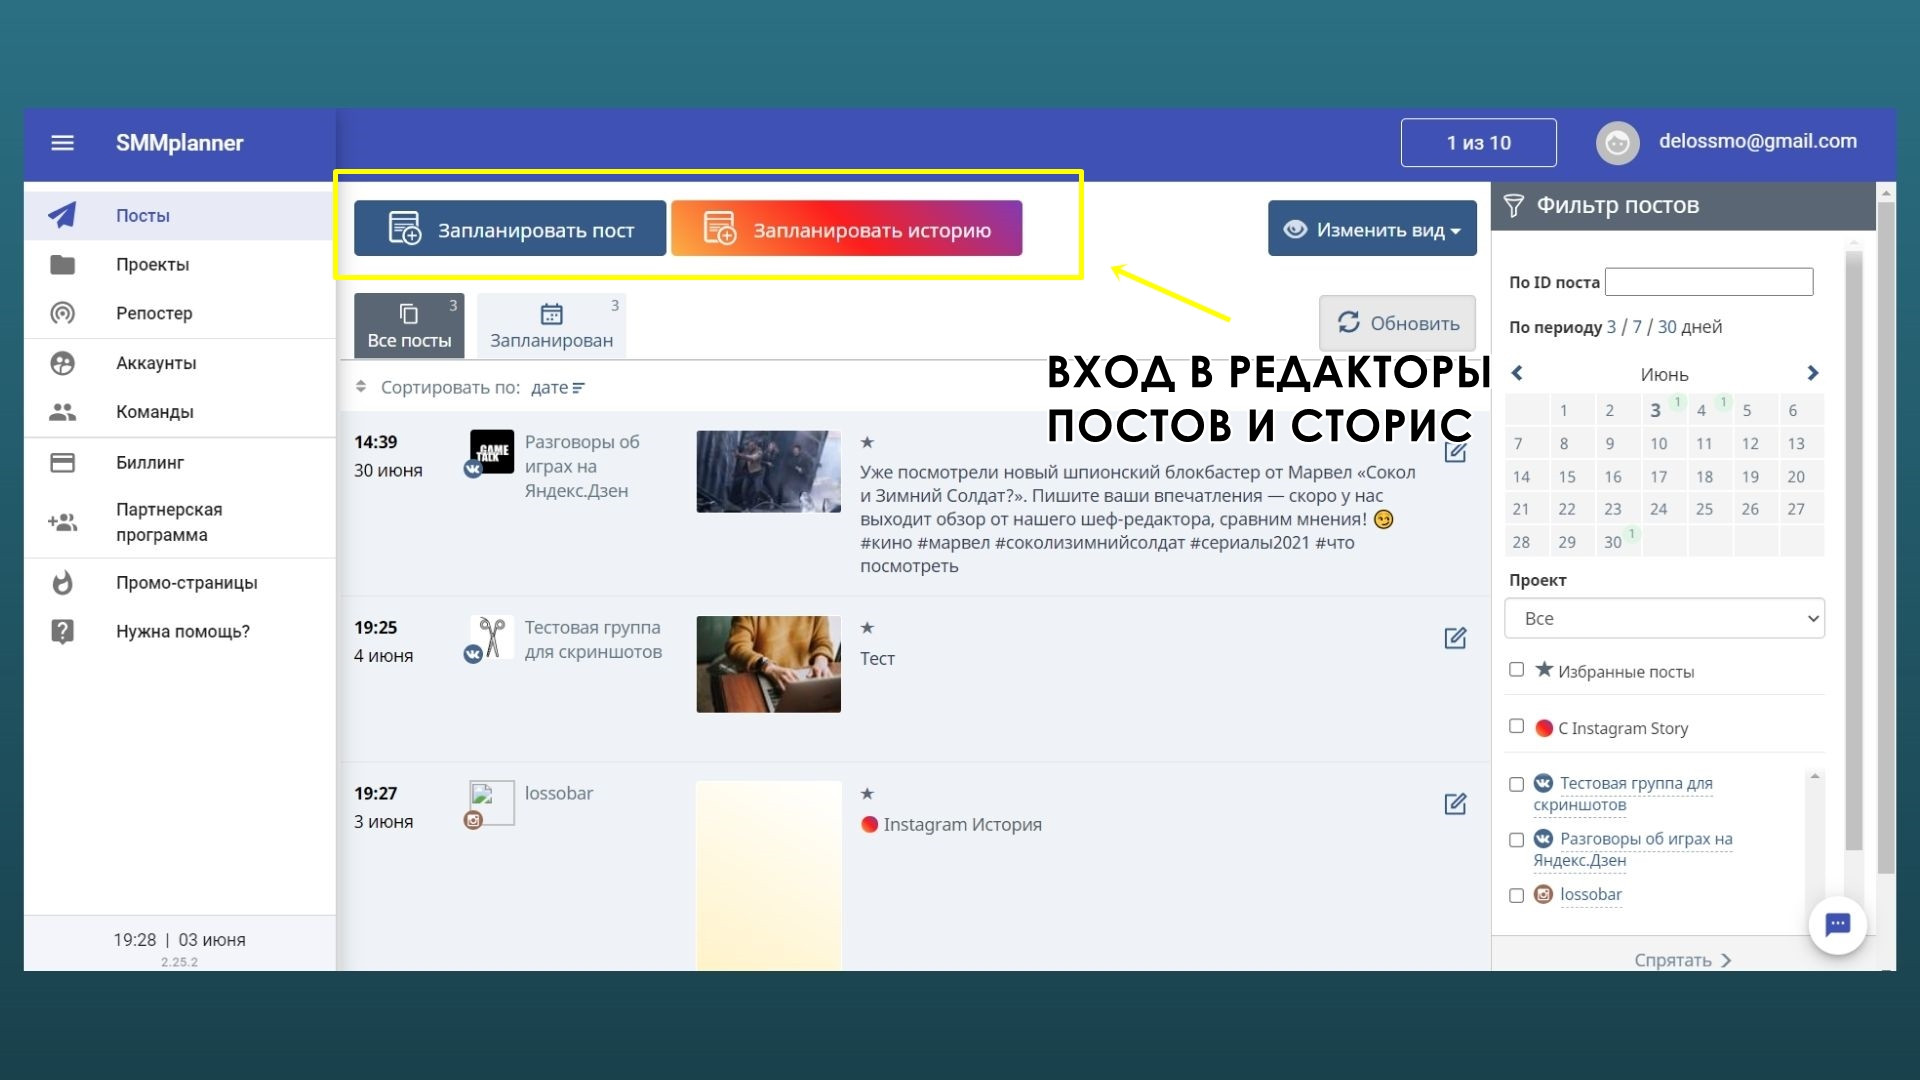The width and height of the screenshot is (1920, 1080).
Task: Select 30 days period filter
Action: coord(1667,327)
